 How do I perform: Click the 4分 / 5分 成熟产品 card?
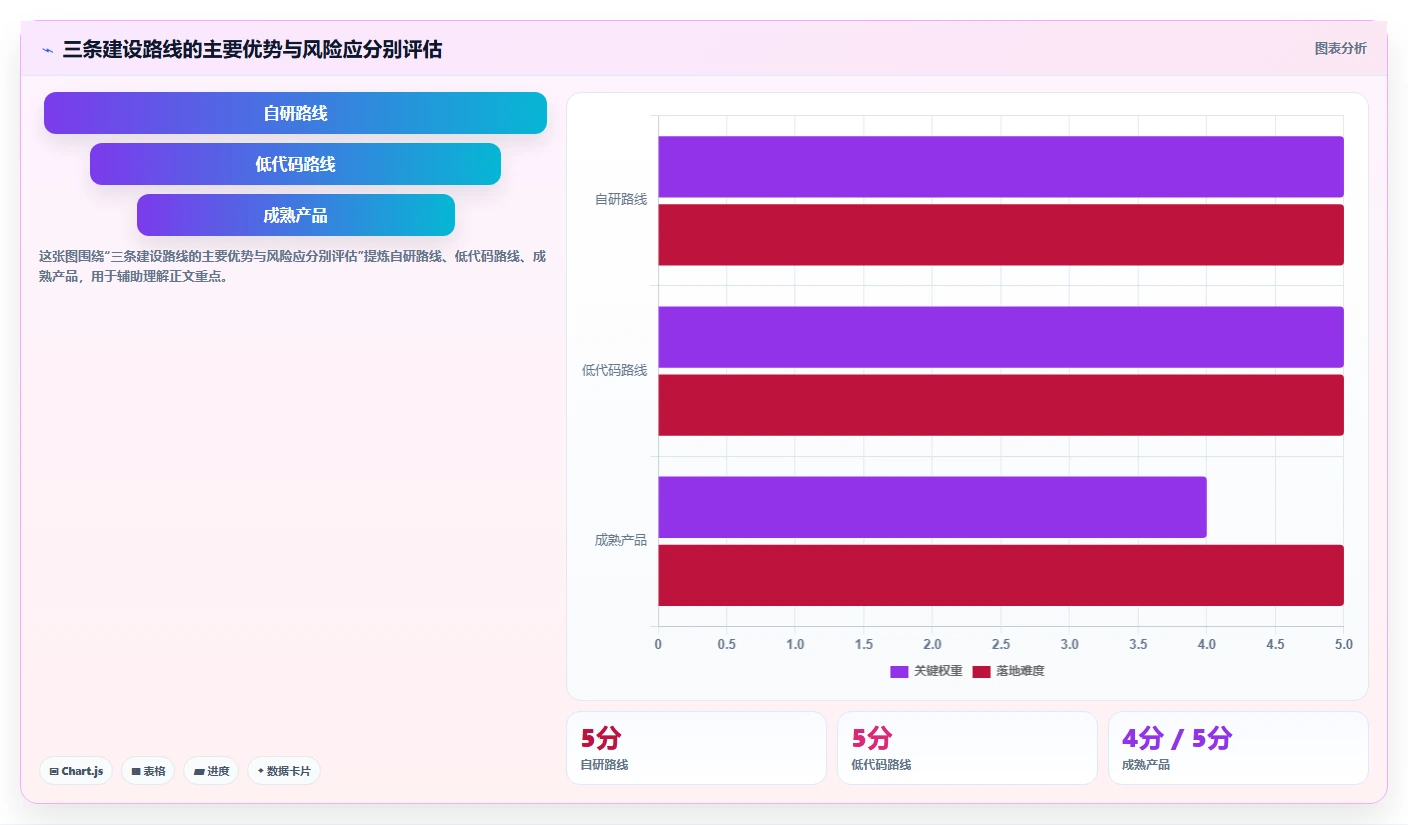coord(1238,748)
